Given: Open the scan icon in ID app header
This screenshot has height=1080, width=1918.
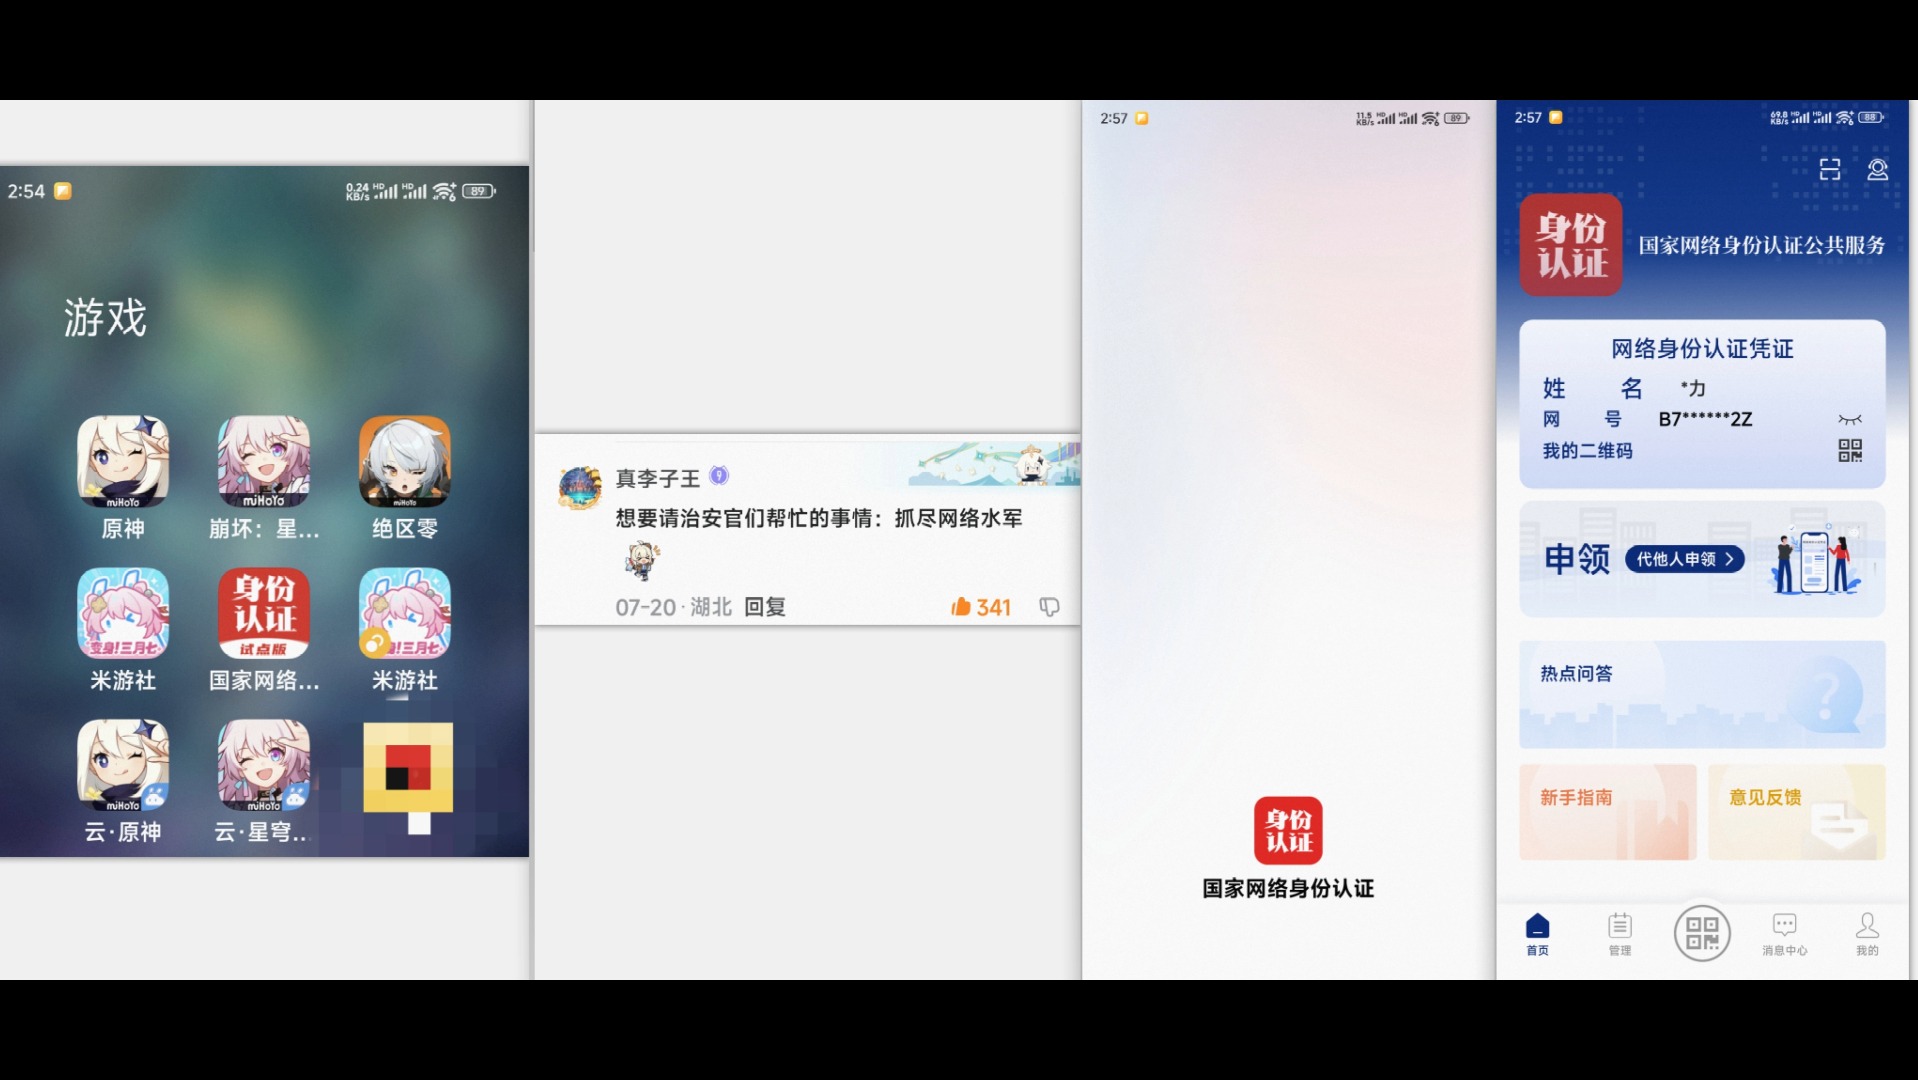Looking at the screenshot, I should 1830,169.
